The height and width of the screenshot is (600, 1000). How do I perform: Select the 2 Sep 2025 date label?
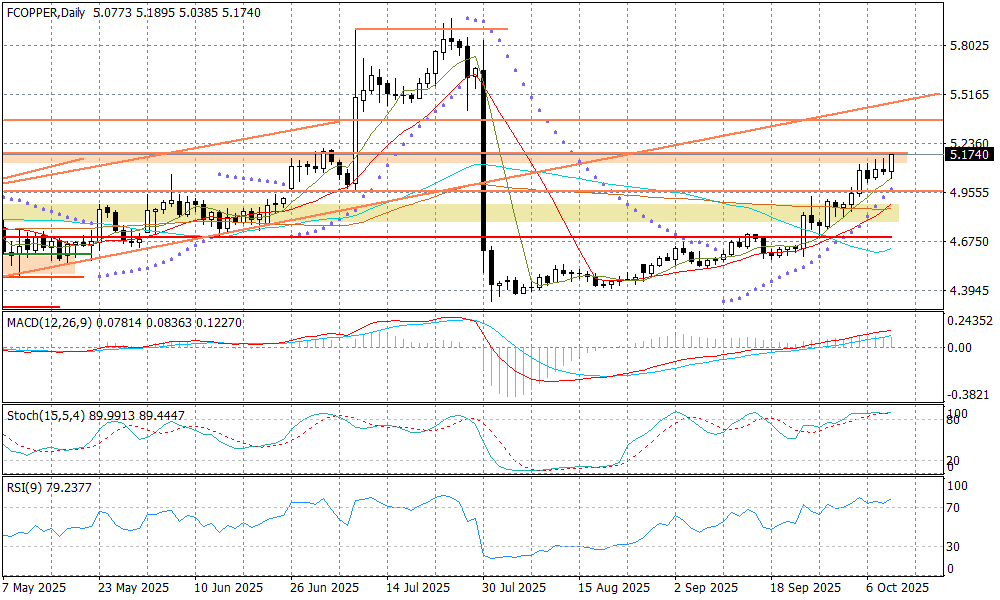click(707, 587)
